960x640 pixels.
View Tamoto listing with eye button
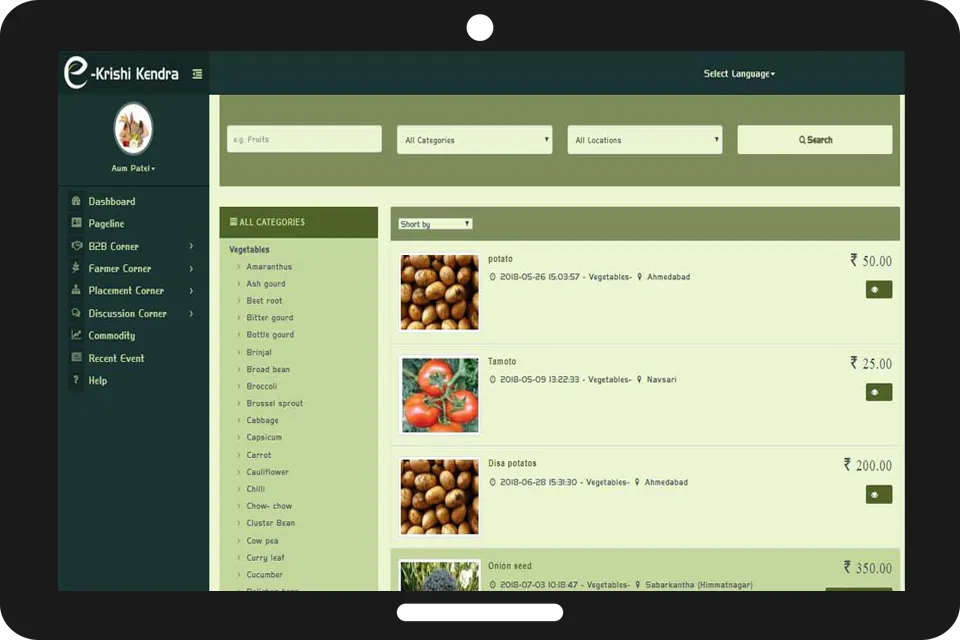pyautogui.click(x=879, y=392)
